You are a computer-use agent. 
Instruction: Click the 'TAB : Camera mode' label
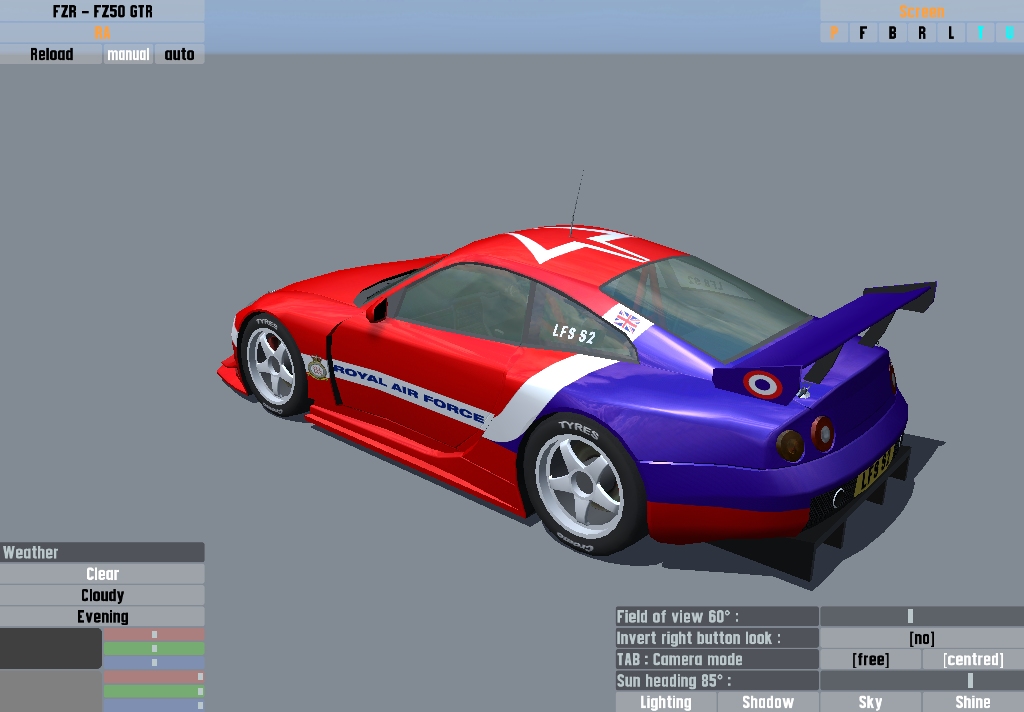click(x=717, y=660)
